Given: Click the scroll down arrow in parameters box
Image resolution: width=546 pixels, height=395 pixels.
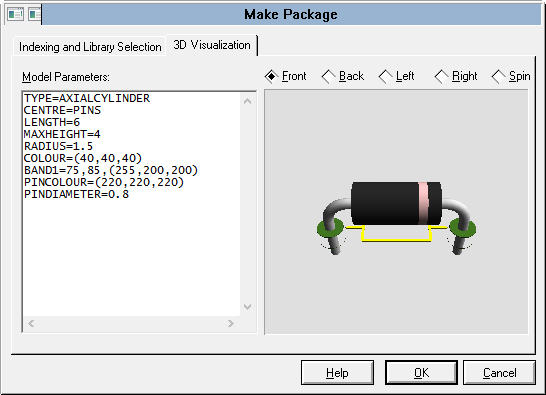Looking at the screenshot, I should [x=248, y=307].
